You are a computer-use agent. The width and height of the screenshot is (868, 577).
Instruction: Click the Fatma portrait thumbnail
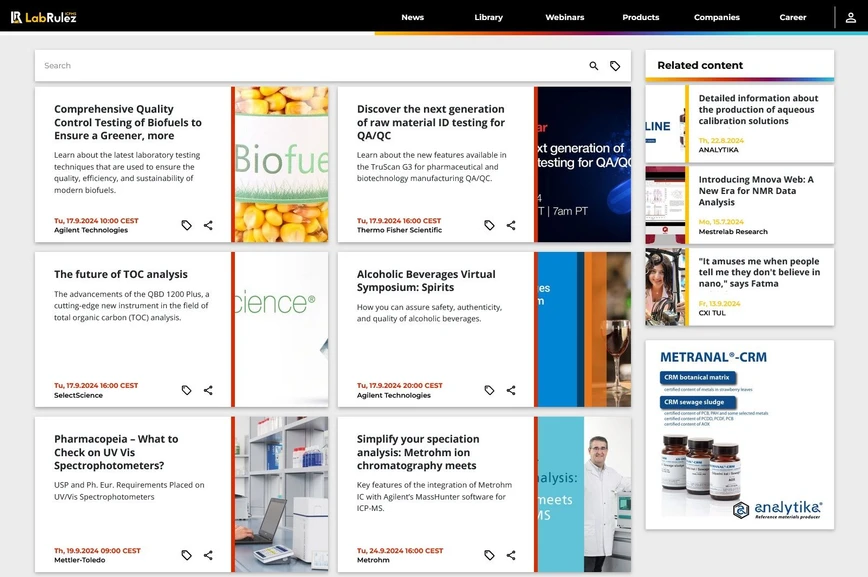(x=665, y=287)
